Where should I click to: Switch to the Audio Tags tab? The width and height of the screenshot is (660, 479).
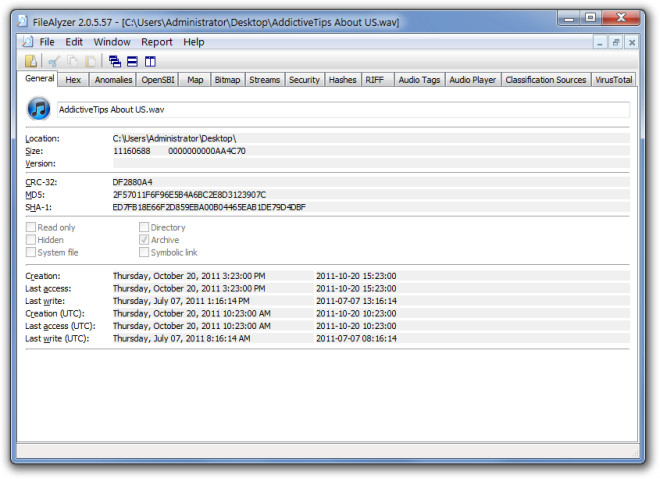coord(419,80)
